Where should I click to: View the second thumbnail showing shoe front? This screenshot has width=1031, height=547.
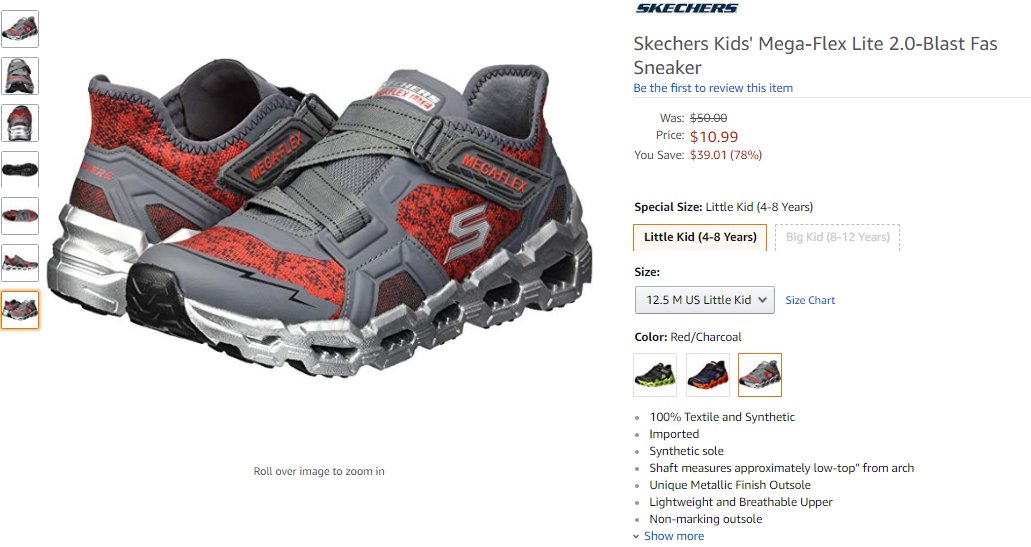pos(20,76)
